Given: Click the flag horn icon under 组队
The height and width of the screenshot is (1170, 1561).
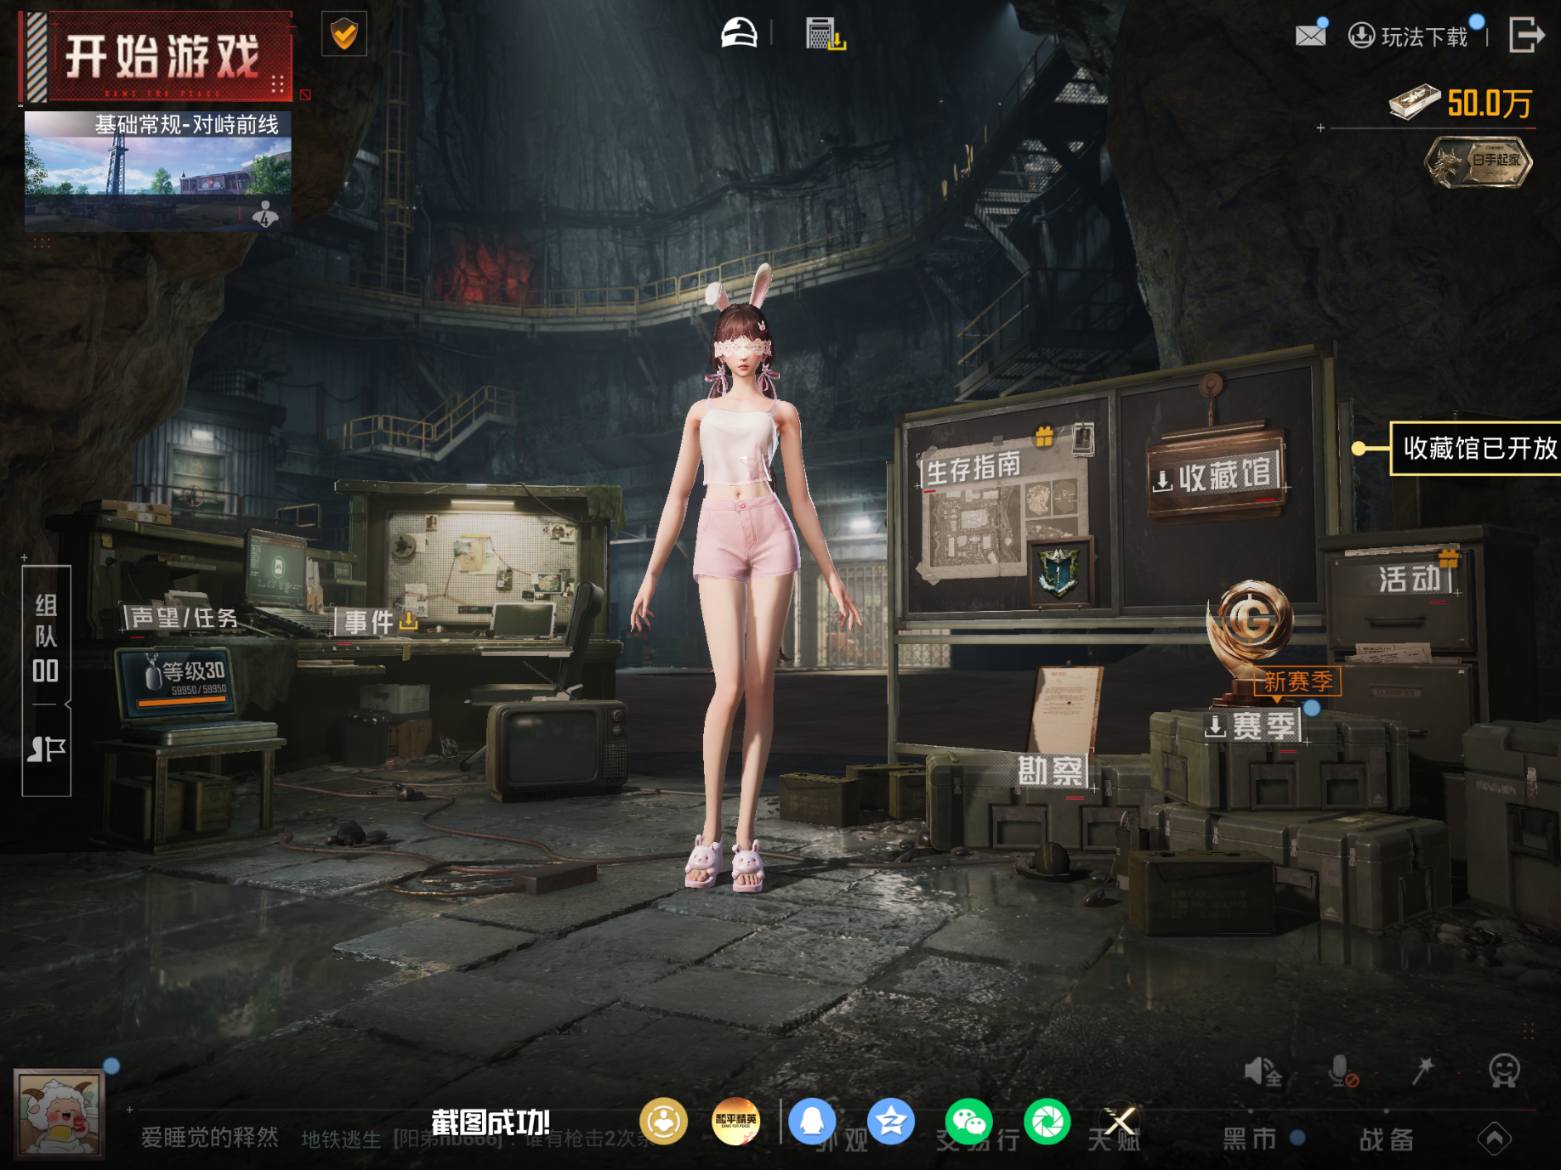Looking at the screenshot, I should [46, 749].
